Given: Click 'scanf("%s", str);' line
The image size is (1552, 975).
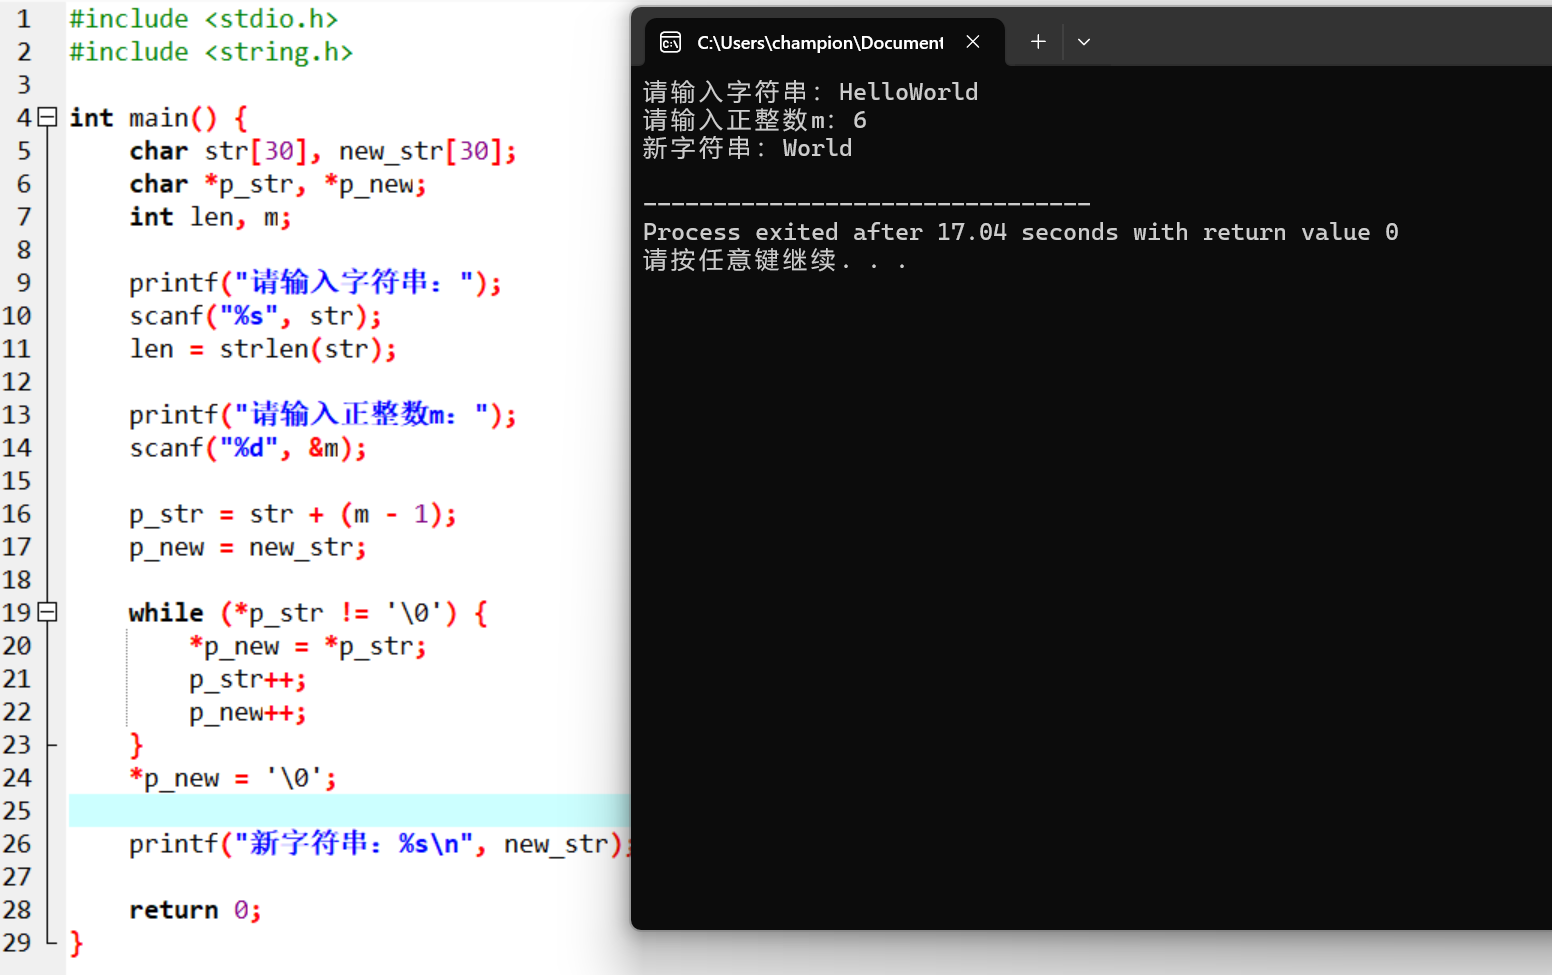Looking at the screenshot, I should point(255,316).
